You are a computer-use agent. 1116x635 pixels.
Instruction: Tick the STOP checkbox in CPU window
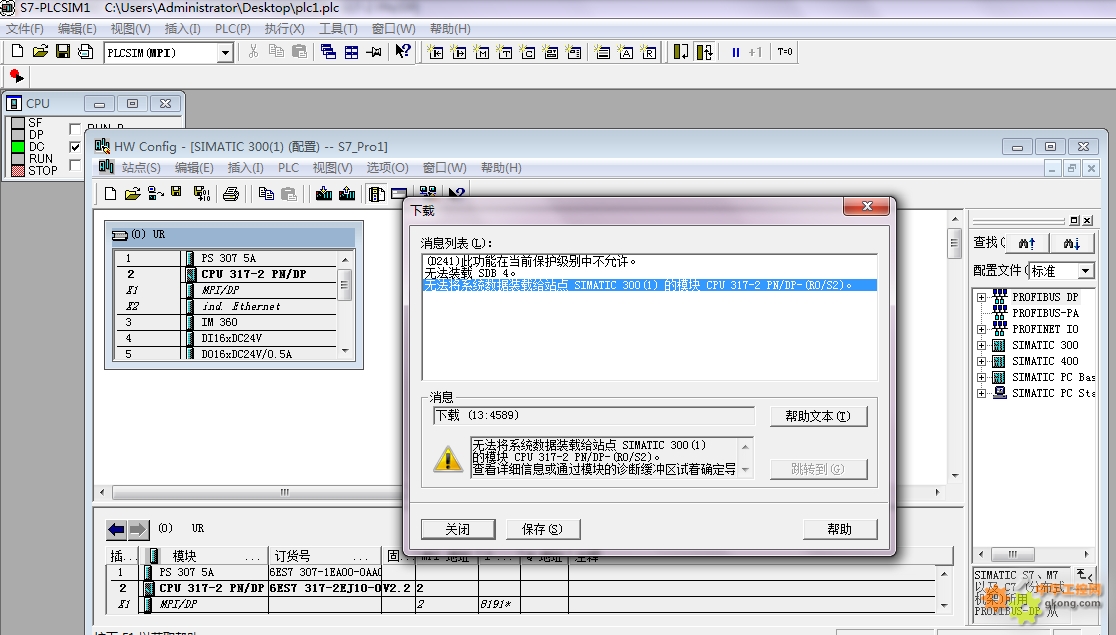pos(75,165)
